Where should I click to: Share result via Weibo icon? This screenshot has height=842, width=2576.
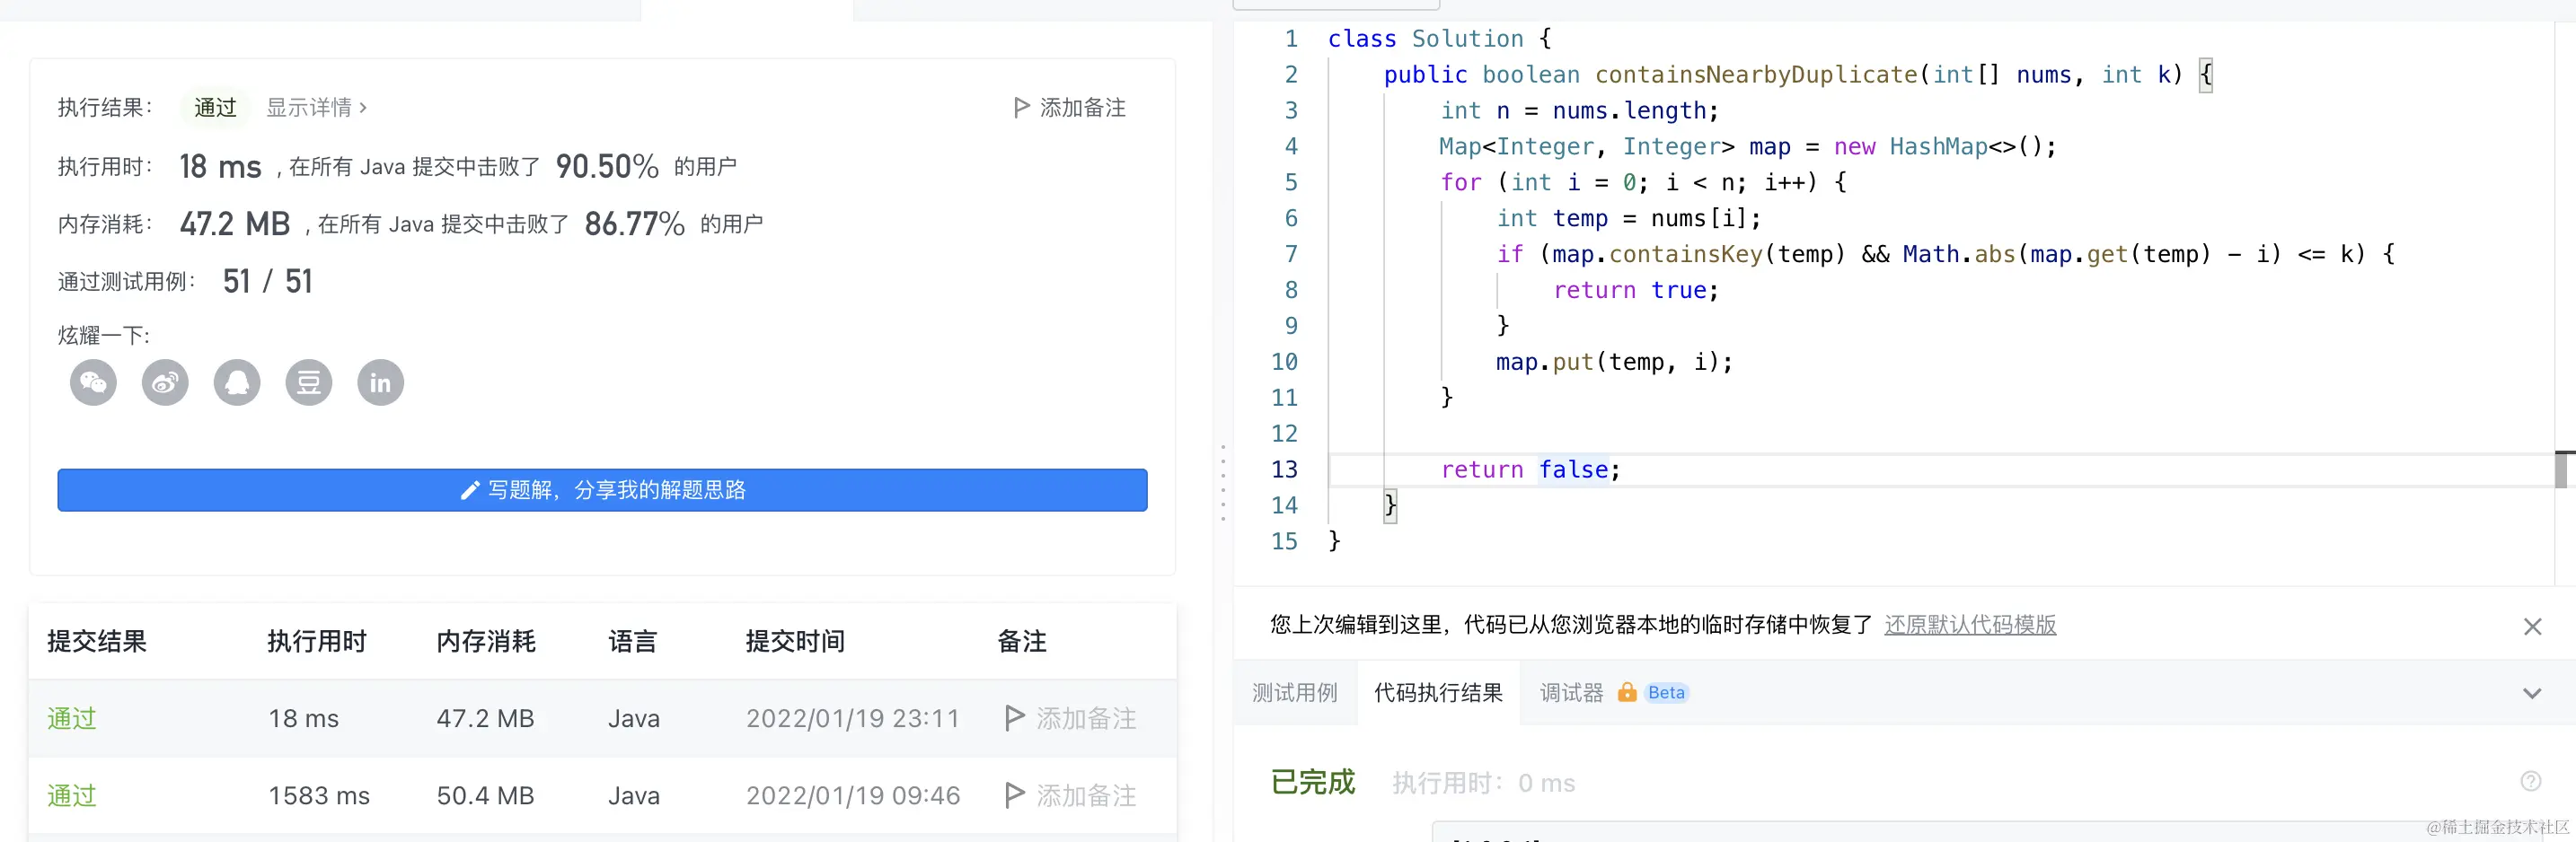(165, 382)
